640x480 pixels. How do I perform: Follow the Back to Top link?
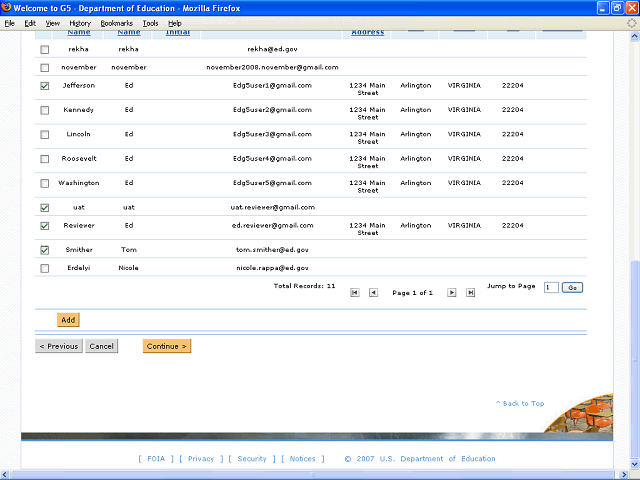520,404
